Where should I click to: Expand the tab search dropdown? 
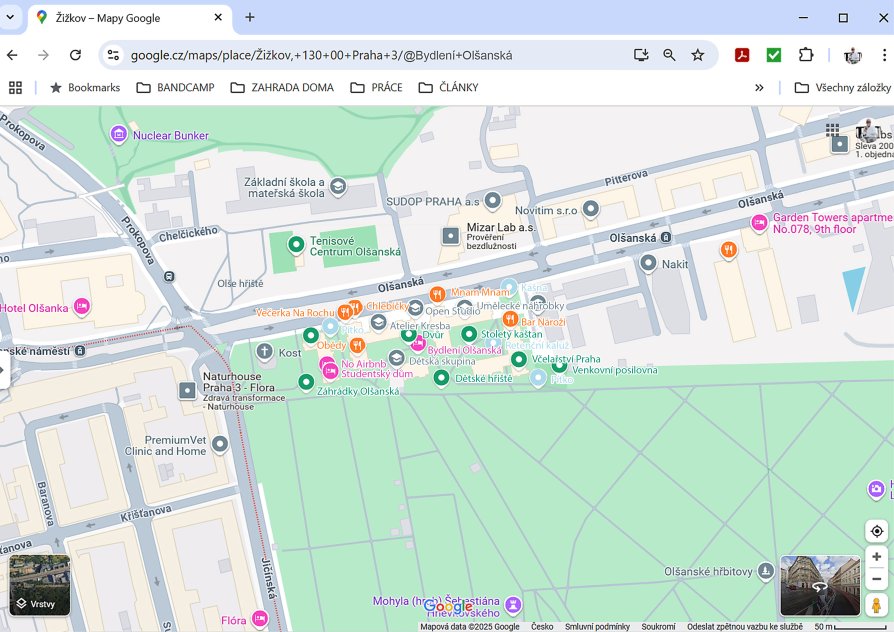point(10,17)
